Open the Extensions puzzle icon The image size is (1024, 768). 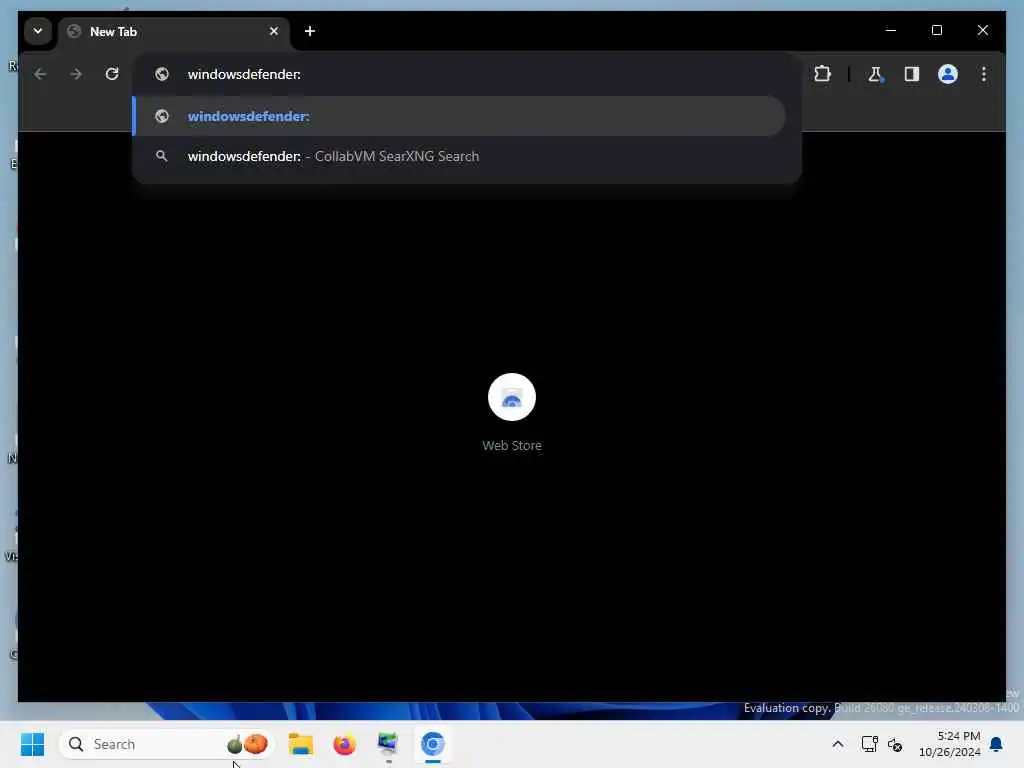(x=822, y=74)
